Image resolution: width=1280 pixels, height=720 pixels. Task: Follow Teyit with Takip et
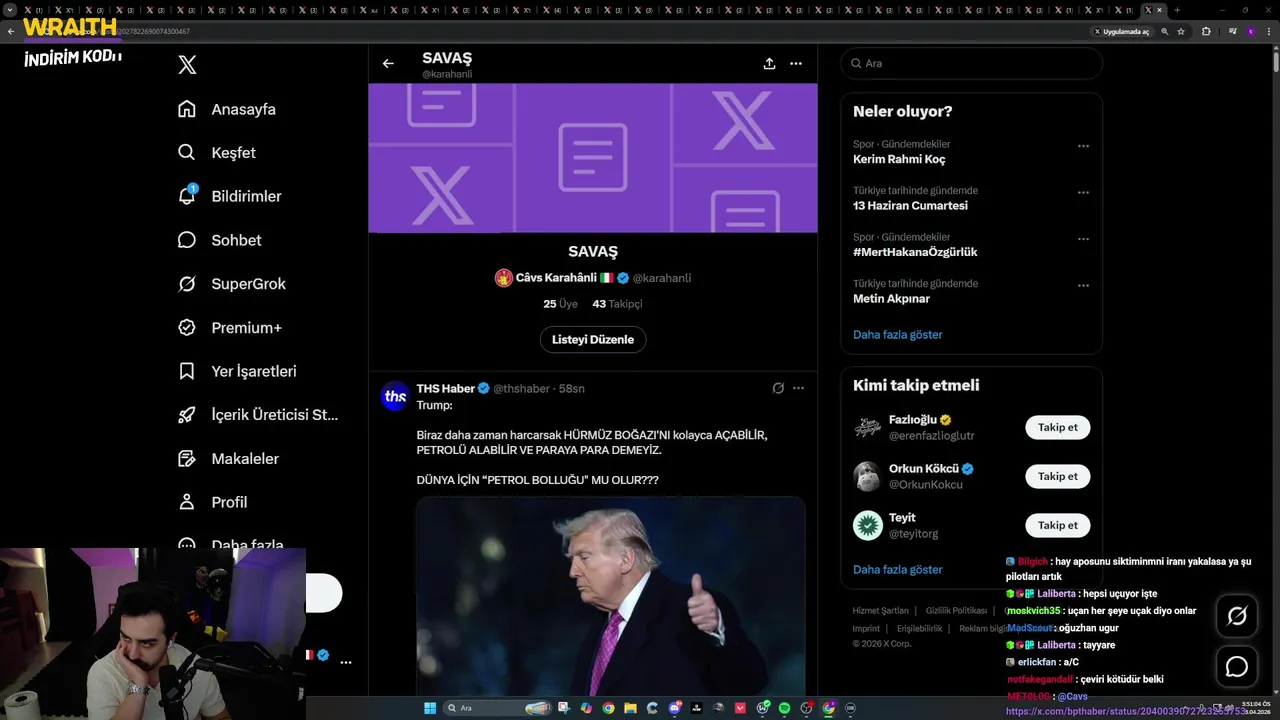[1057, 525]
